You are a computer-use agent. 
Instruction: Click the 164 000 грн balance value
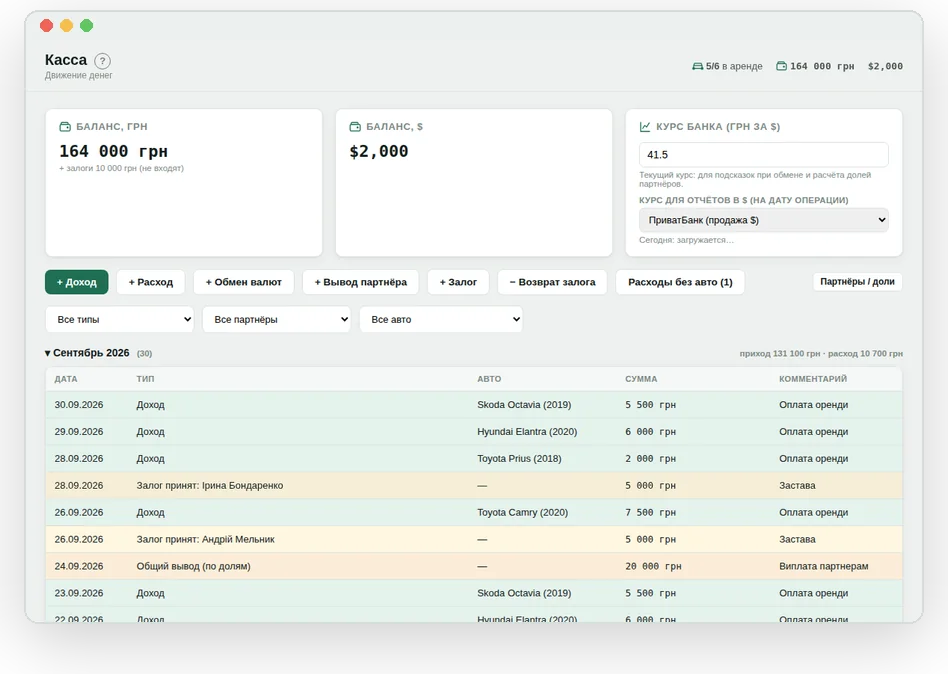(x=113, y=151)
